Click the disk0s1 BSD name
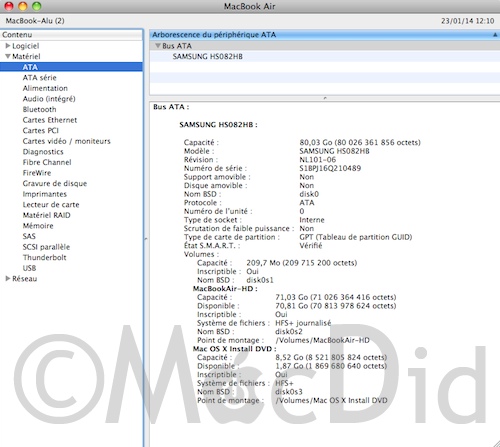 260,280
